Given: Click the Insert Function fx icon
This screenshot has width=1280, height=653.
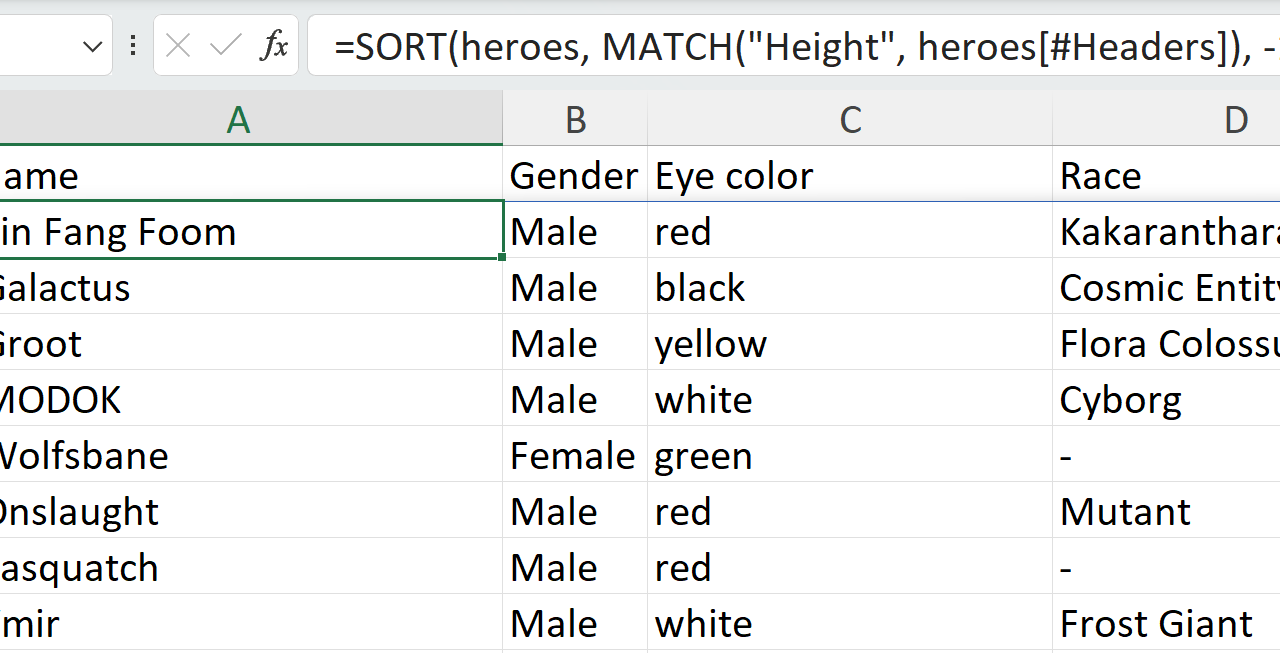Looking at the screenshot, I should coord(274,45).
